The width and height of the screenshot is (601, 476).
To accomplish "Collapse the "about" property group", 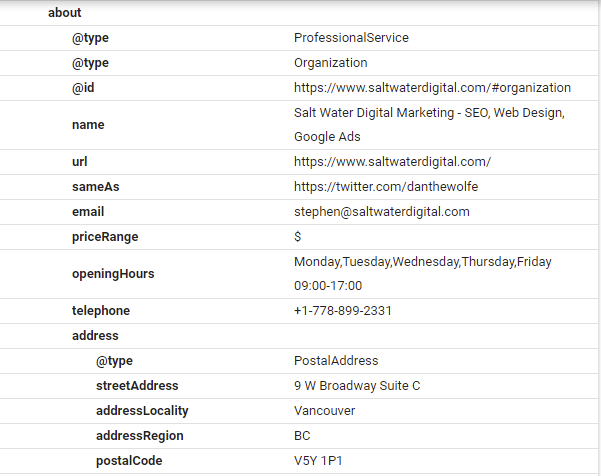I will click(64, 13).
